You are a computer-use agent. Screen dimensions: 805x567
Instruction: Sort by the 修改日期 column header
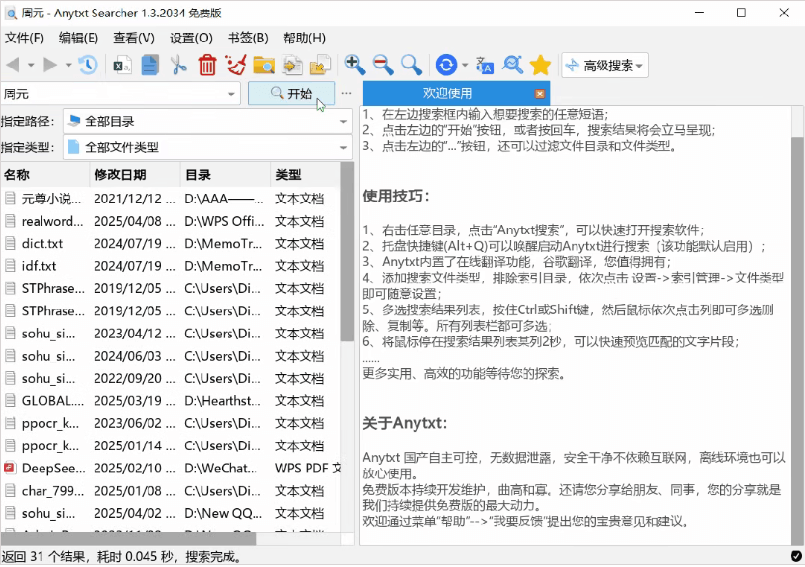[x=135, y=175]
